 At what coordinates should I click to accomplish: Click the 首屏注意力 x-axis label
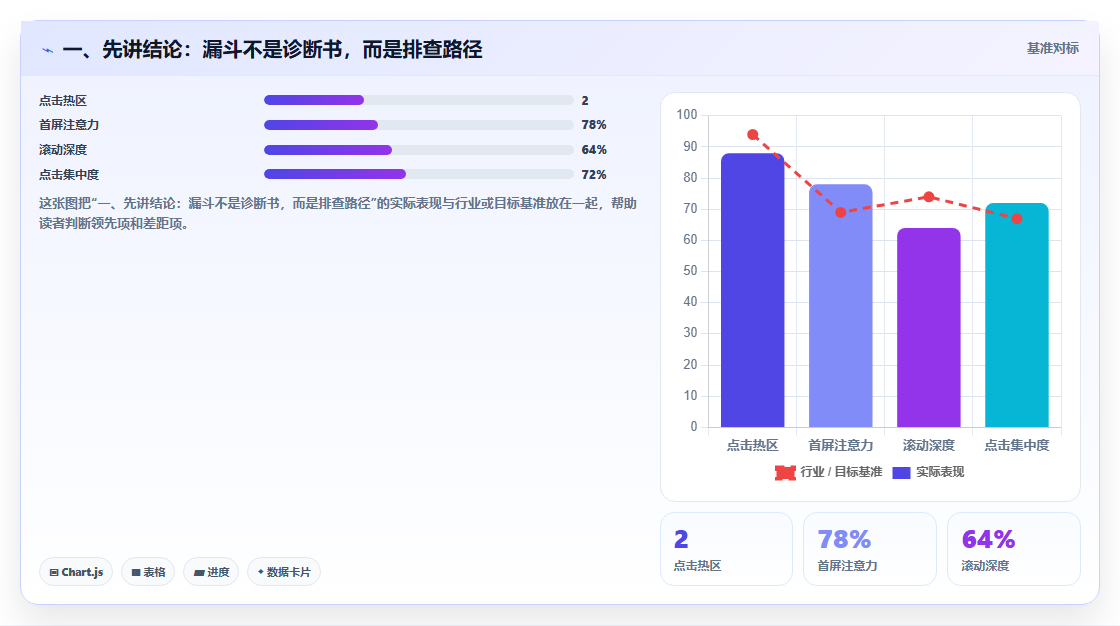click(x=841, y=445)
